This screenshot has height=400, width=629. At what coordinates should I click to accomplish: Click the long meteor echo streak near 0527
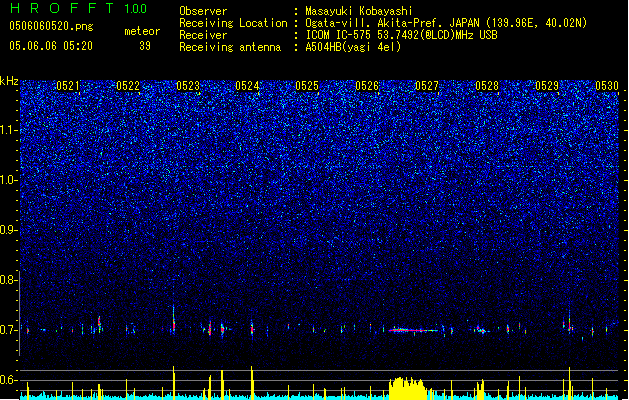pos(413,330)
